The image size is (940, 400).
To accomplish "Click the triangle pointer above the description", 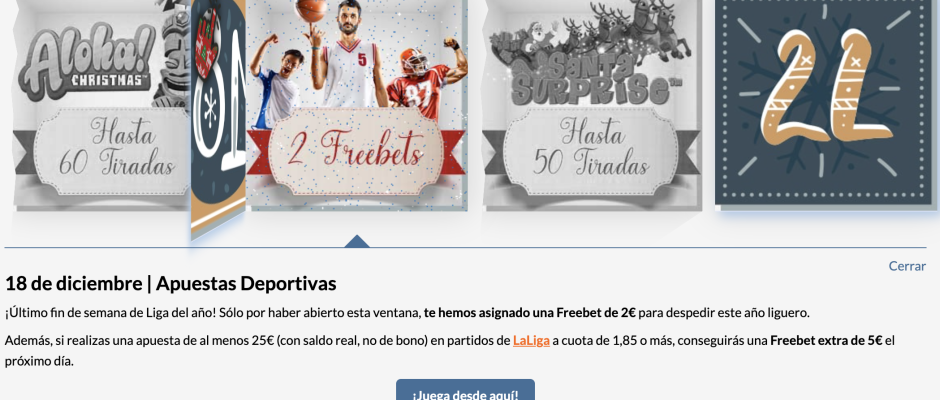I will 357,241.
